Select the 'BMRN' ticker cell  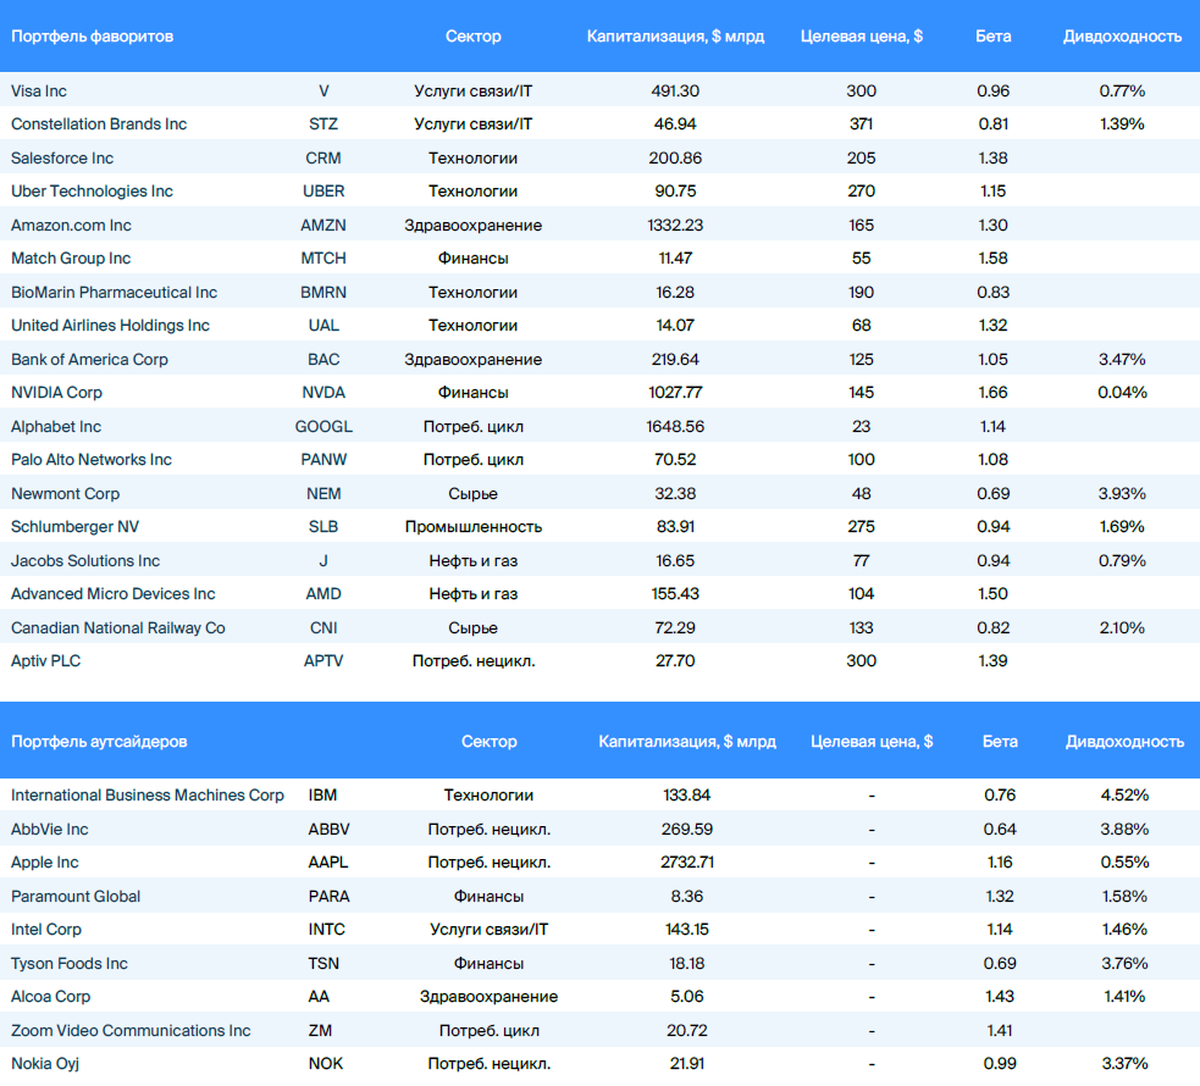pyautogui.click(x=323, y=292)
